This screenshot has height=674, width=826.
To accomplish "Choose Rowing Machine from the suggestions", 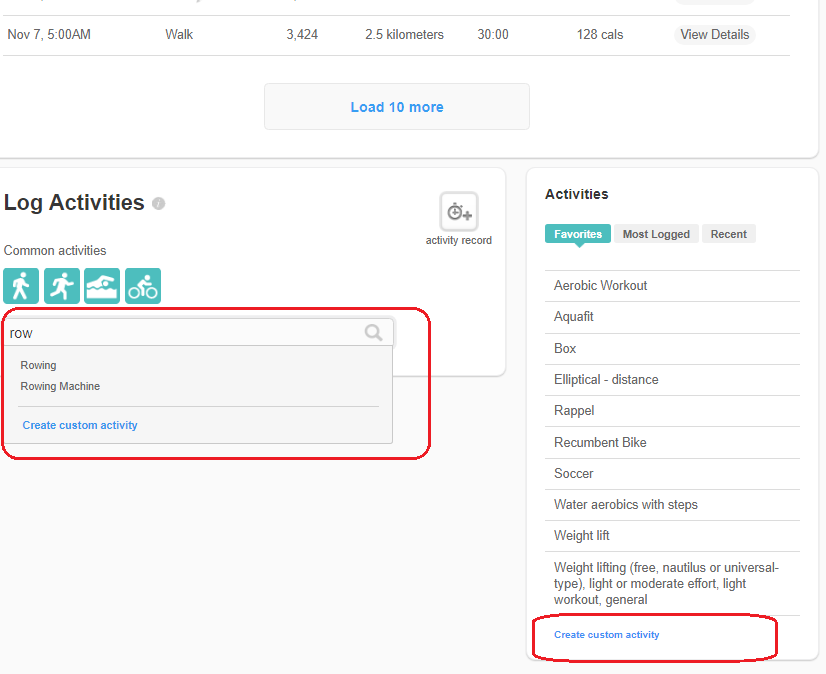I will coord(60,386).
